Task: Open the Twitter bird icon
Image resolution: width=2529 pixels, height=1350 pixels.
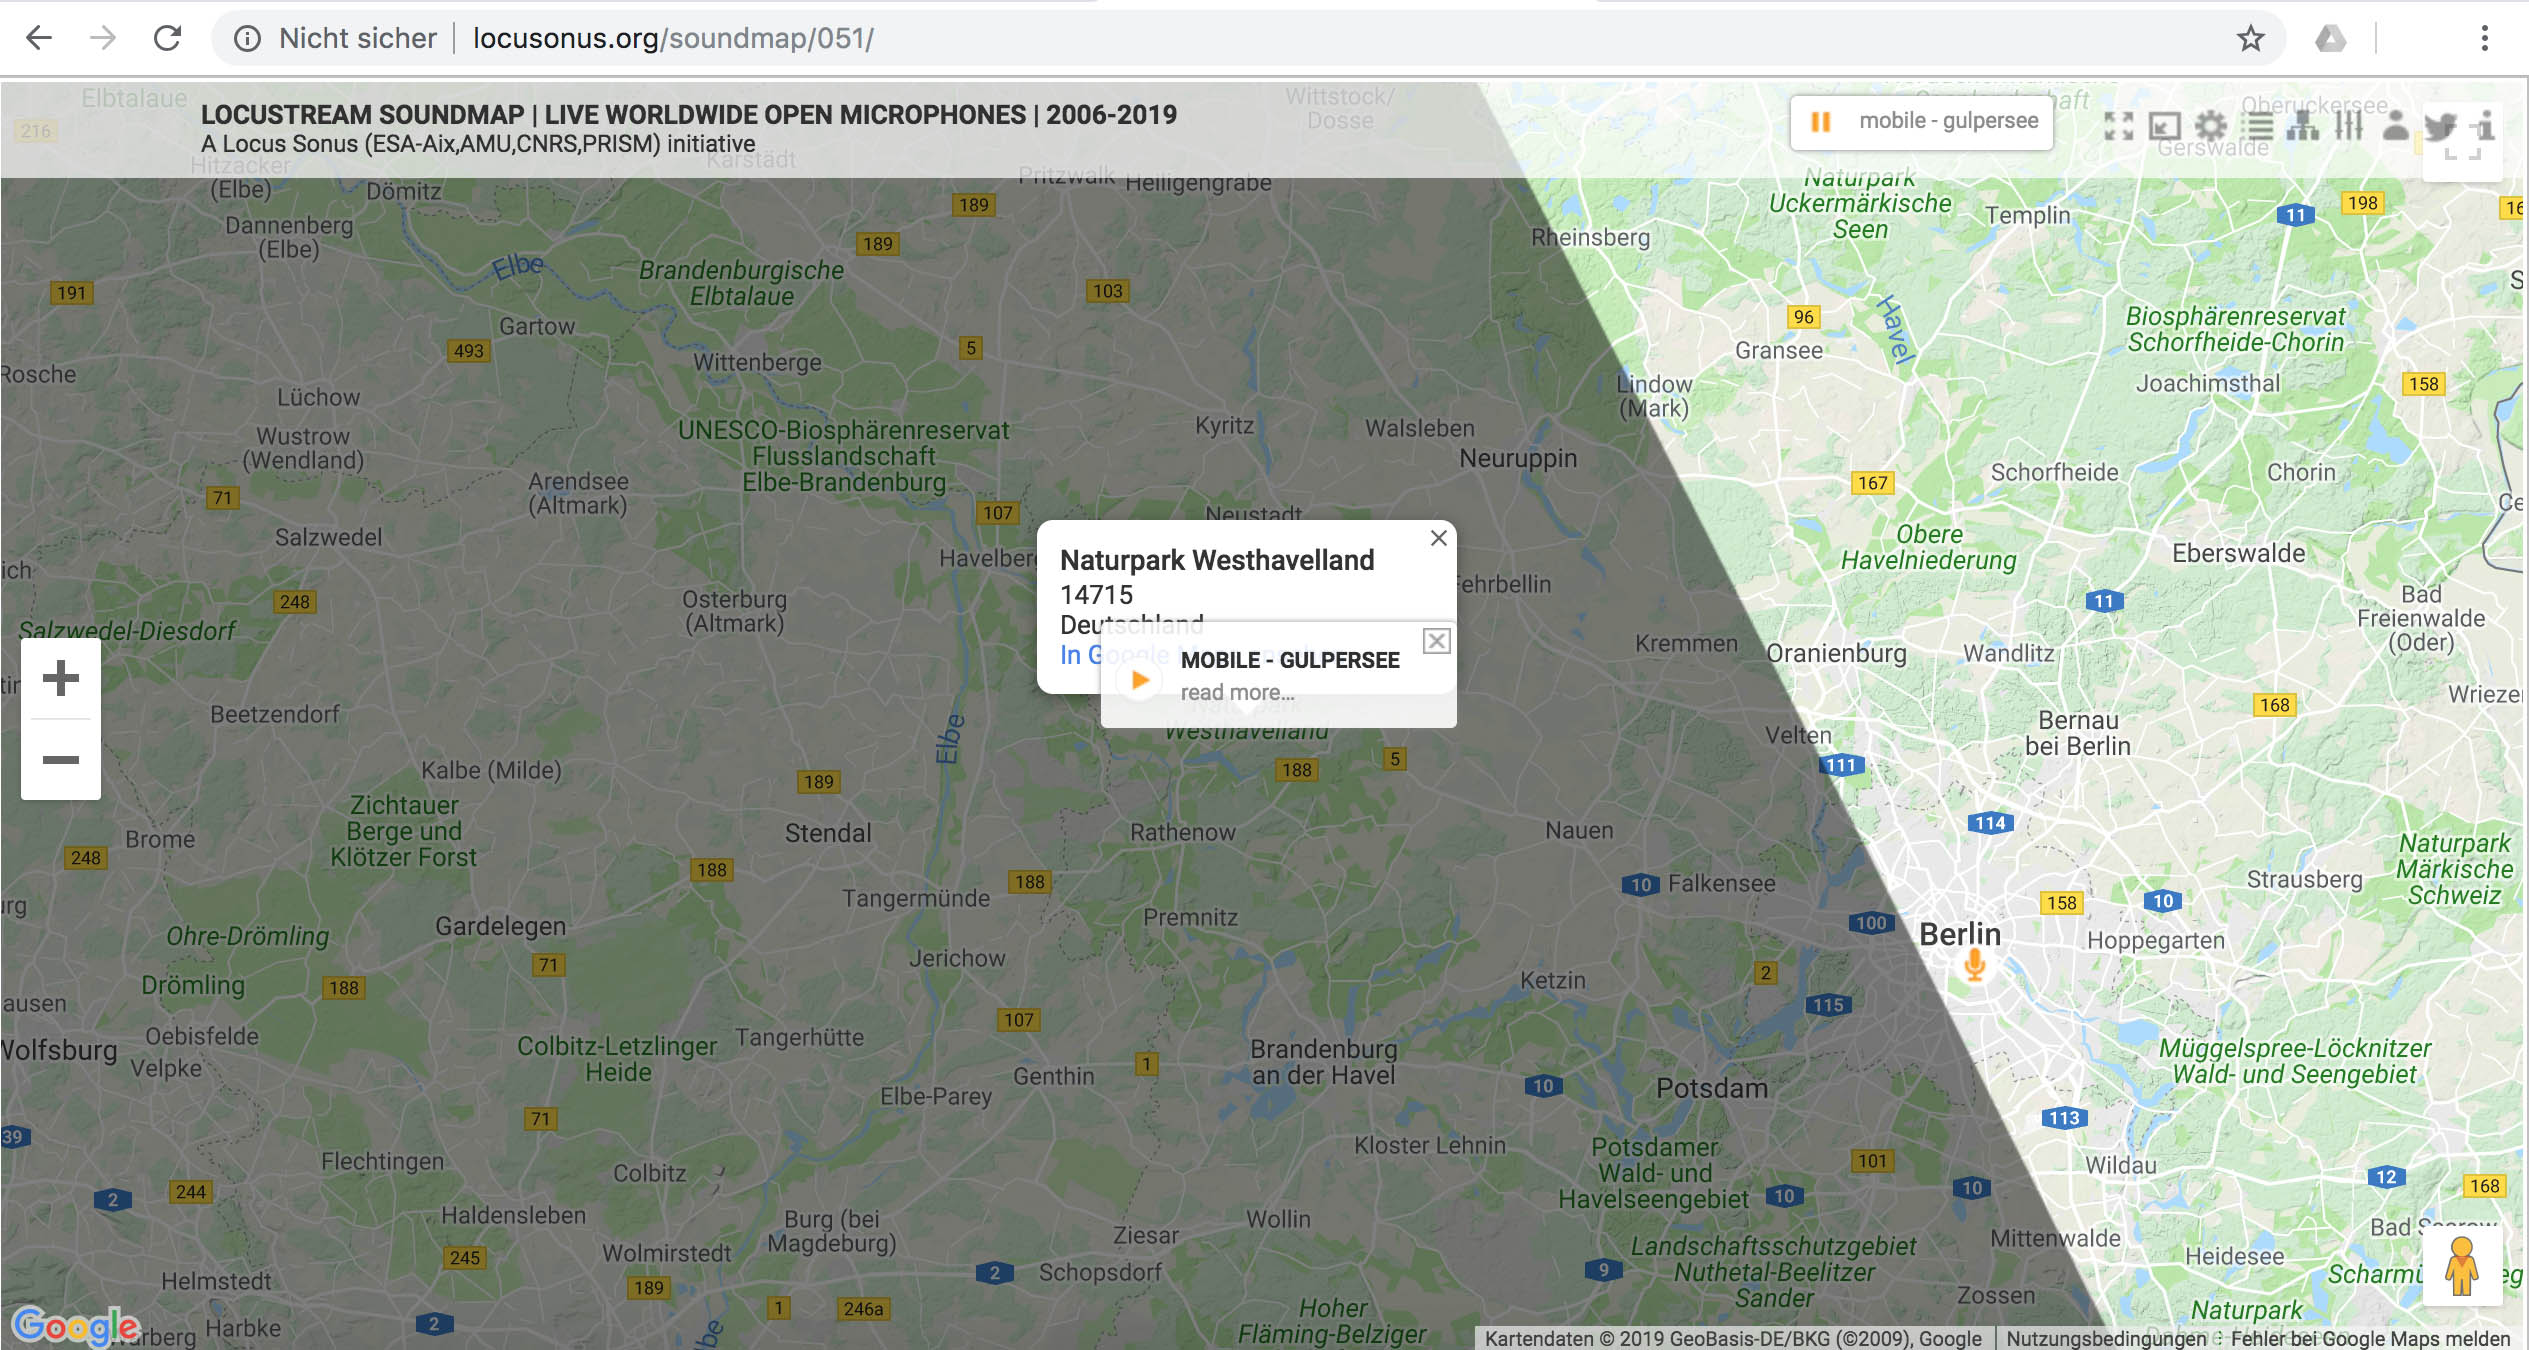Action: (x=2440, y=127)
